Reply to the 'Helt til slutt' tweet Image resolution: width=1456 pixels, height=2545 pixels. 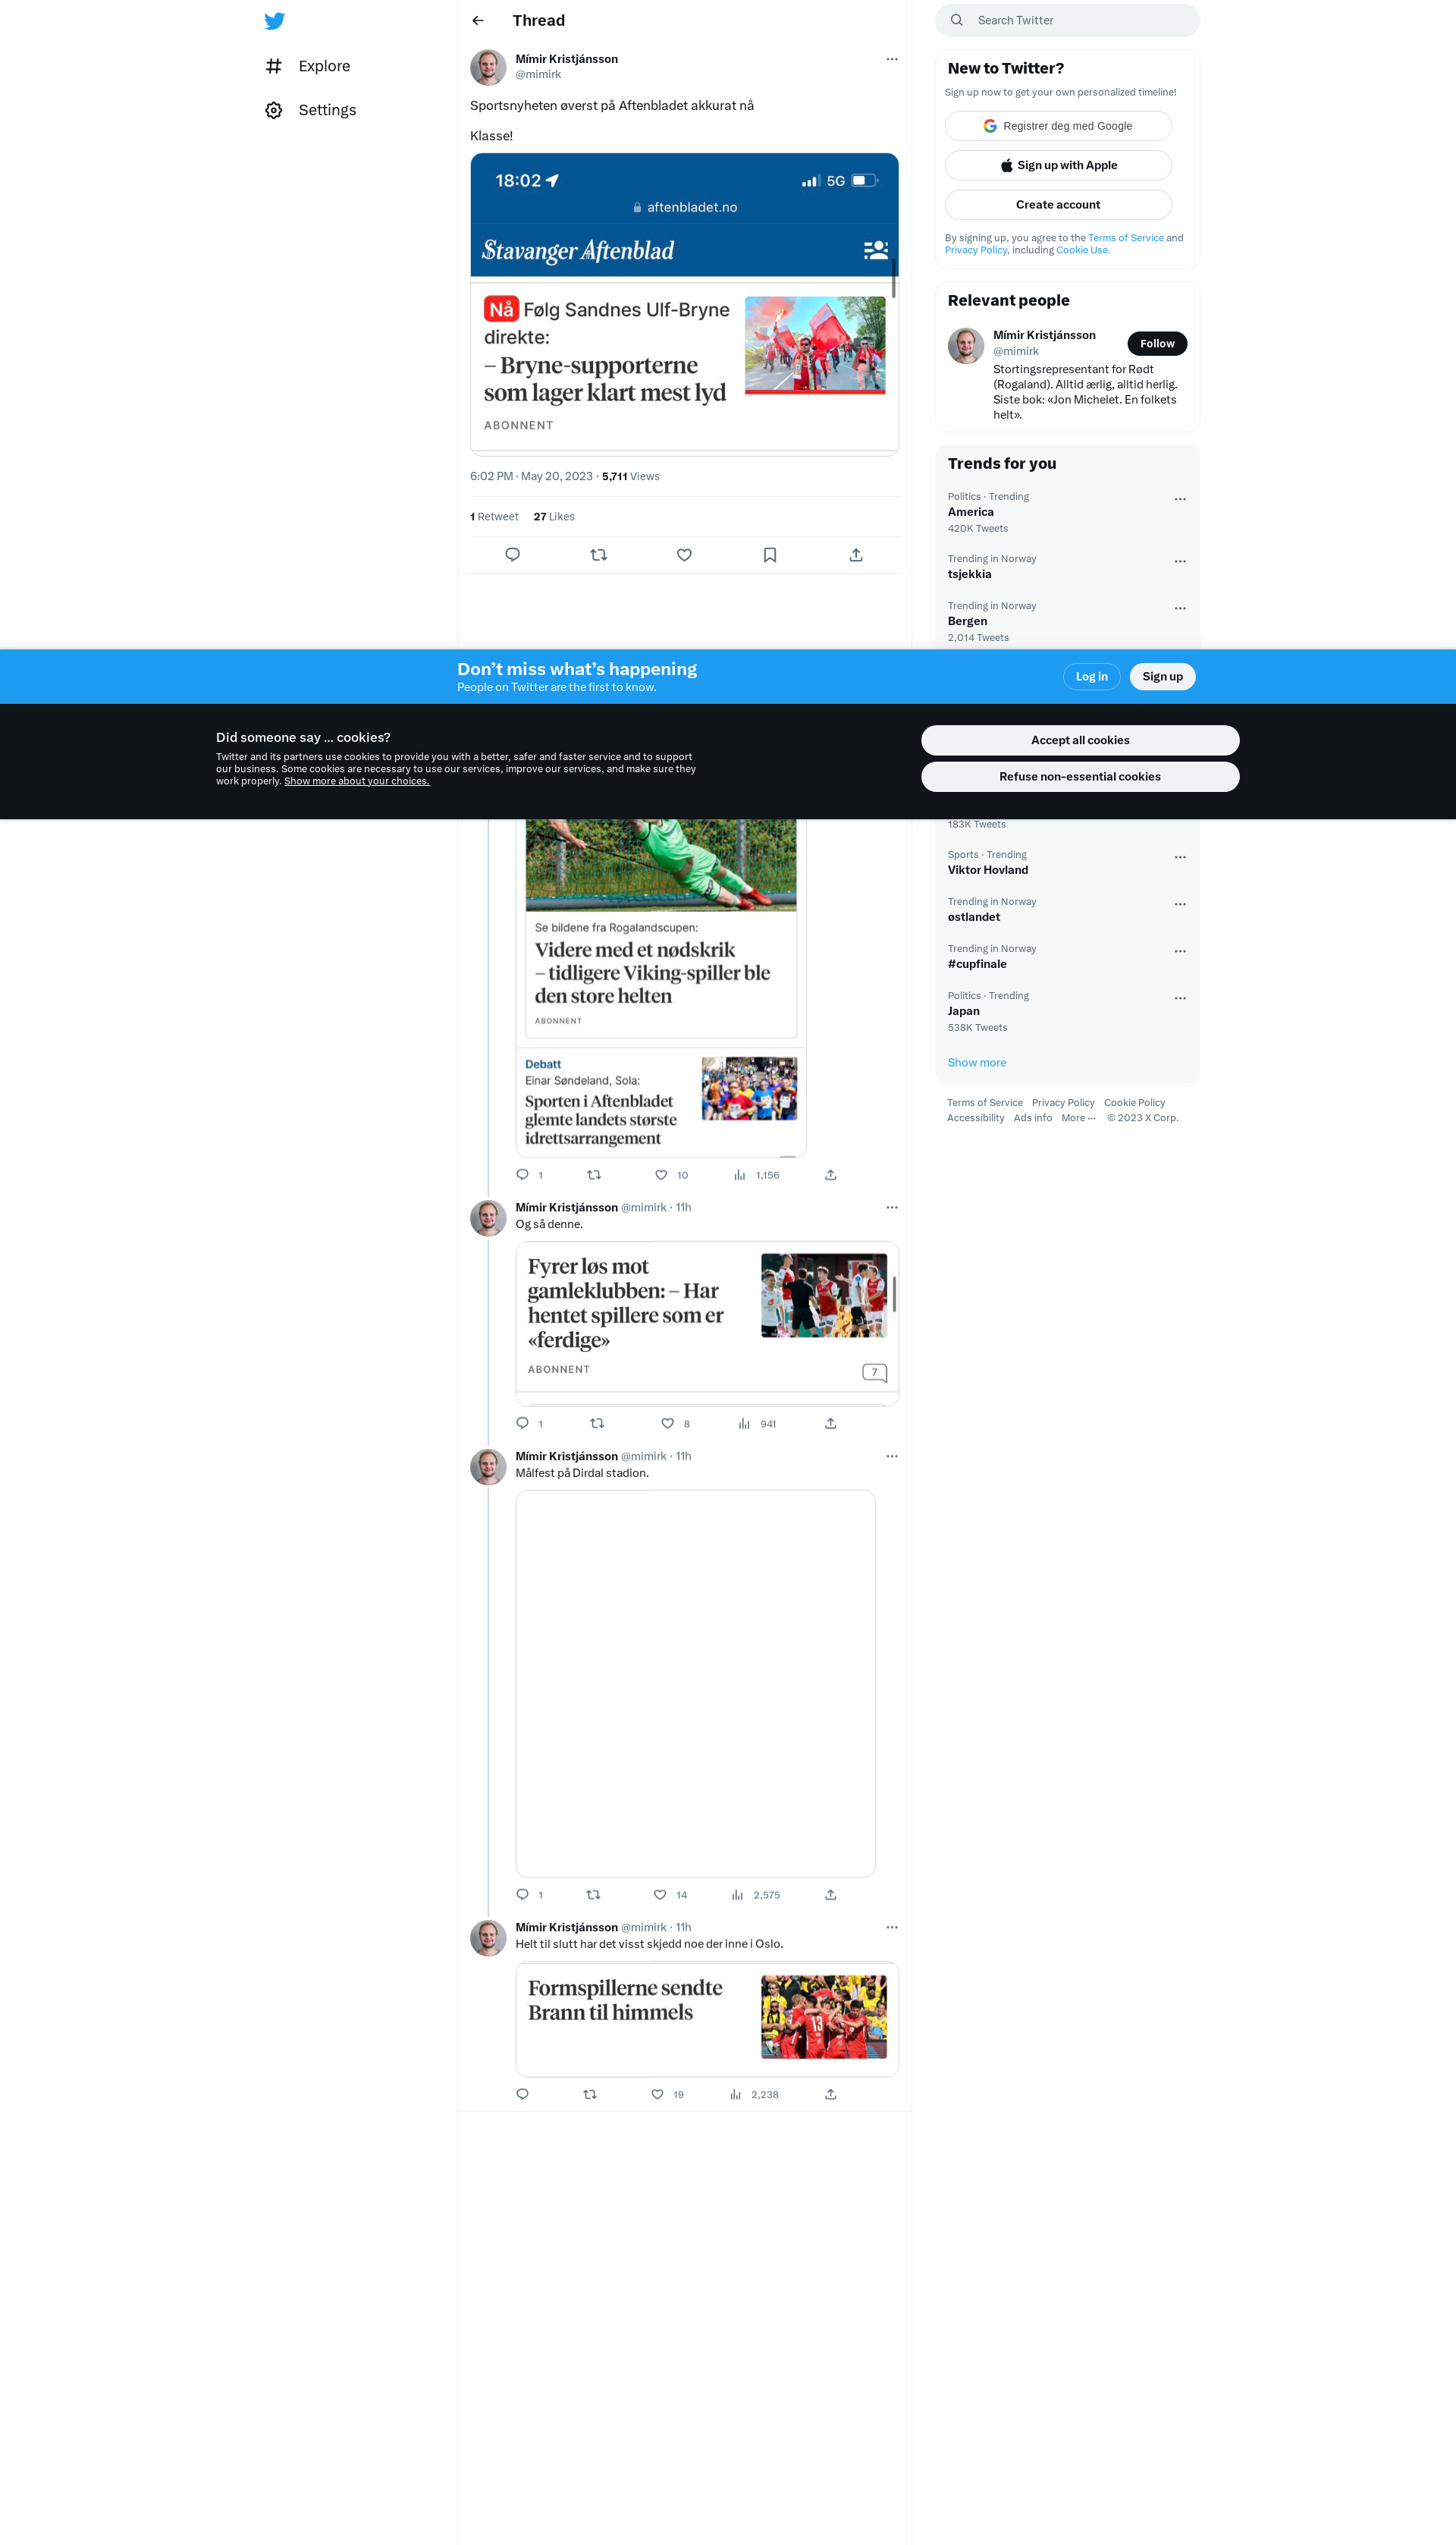coord(522,2094)
